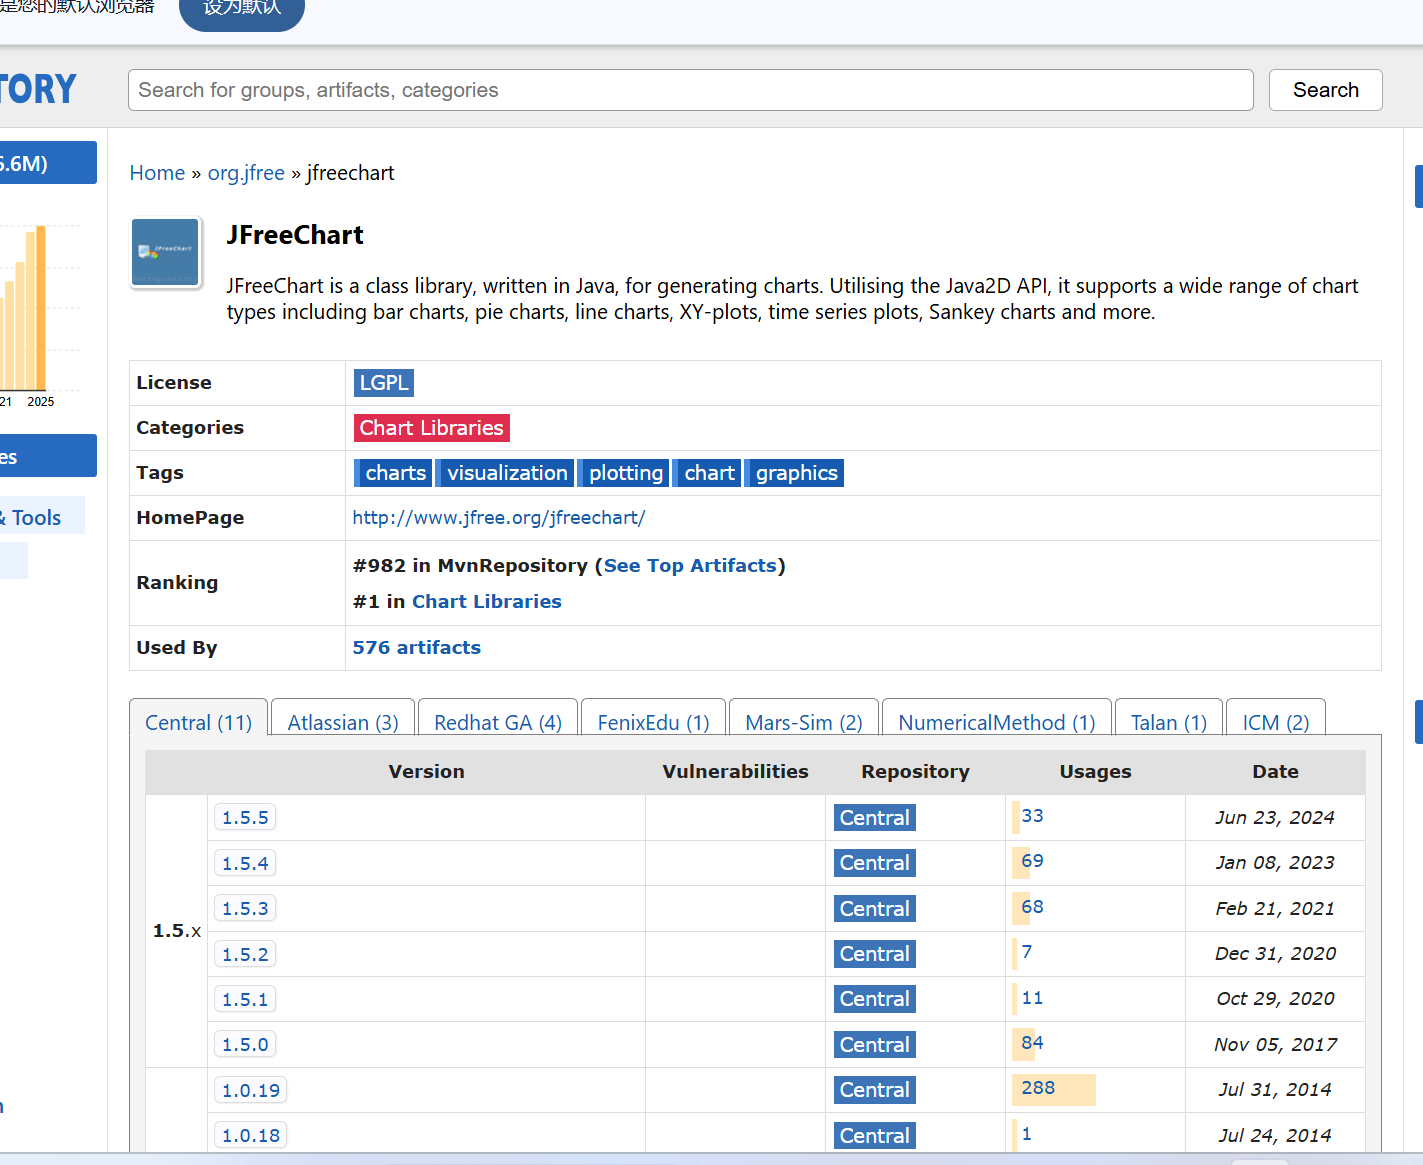This screenshot has width=1423, height=1165.
Task: Click the JFreeChart logo thumbnail
Action: 166,252
